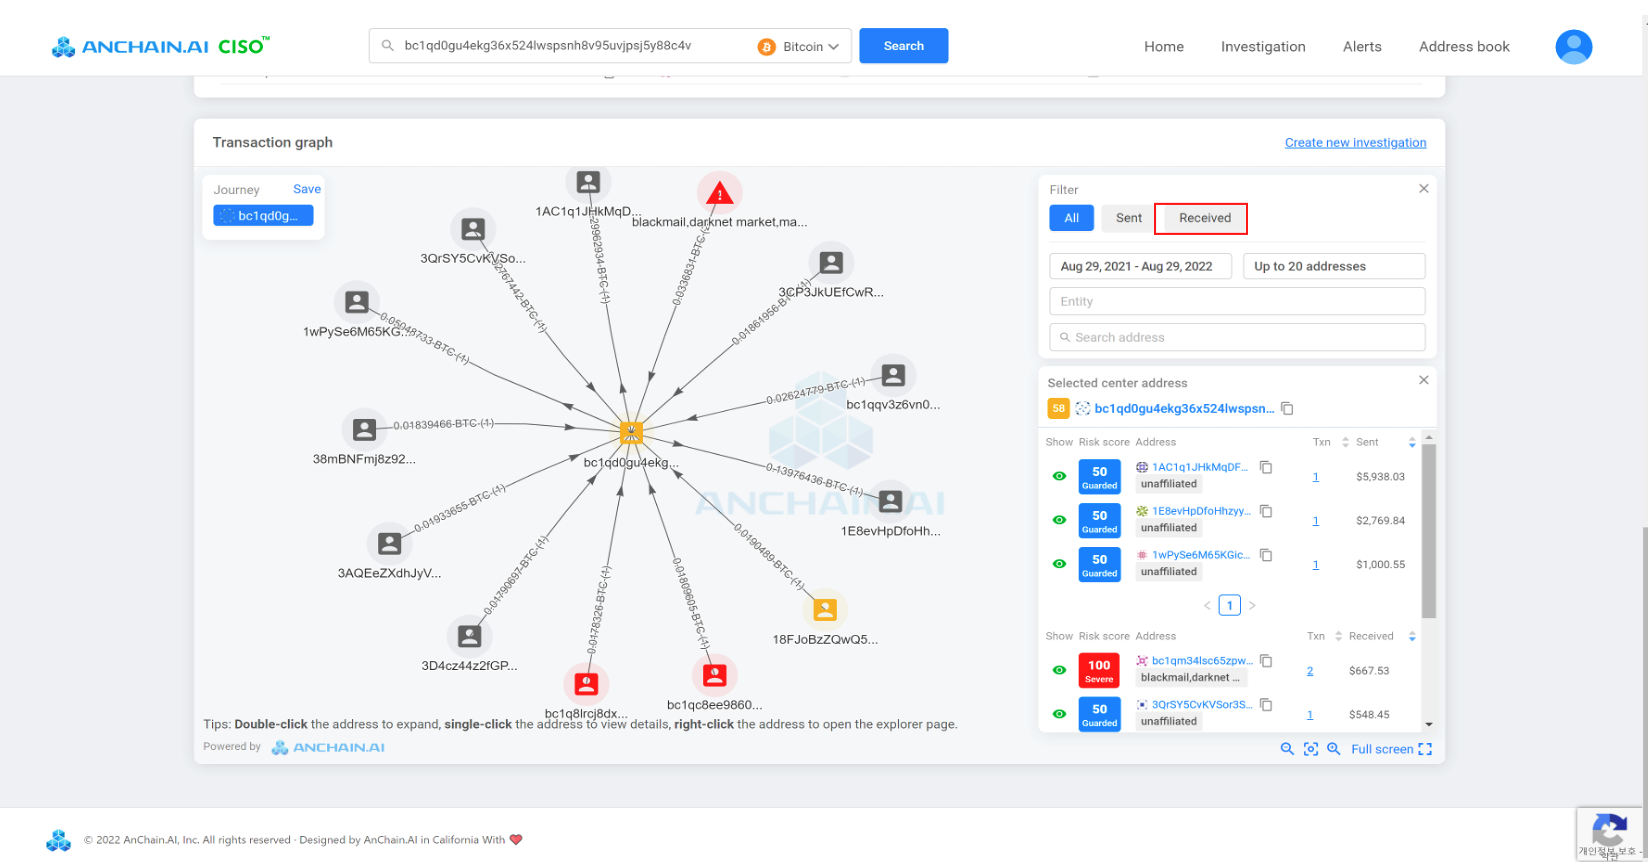Toggle visibility of bc1qm34lsc65zpw row
The width and height of the screenshot is (1648, 862).
click(1059, 670)
